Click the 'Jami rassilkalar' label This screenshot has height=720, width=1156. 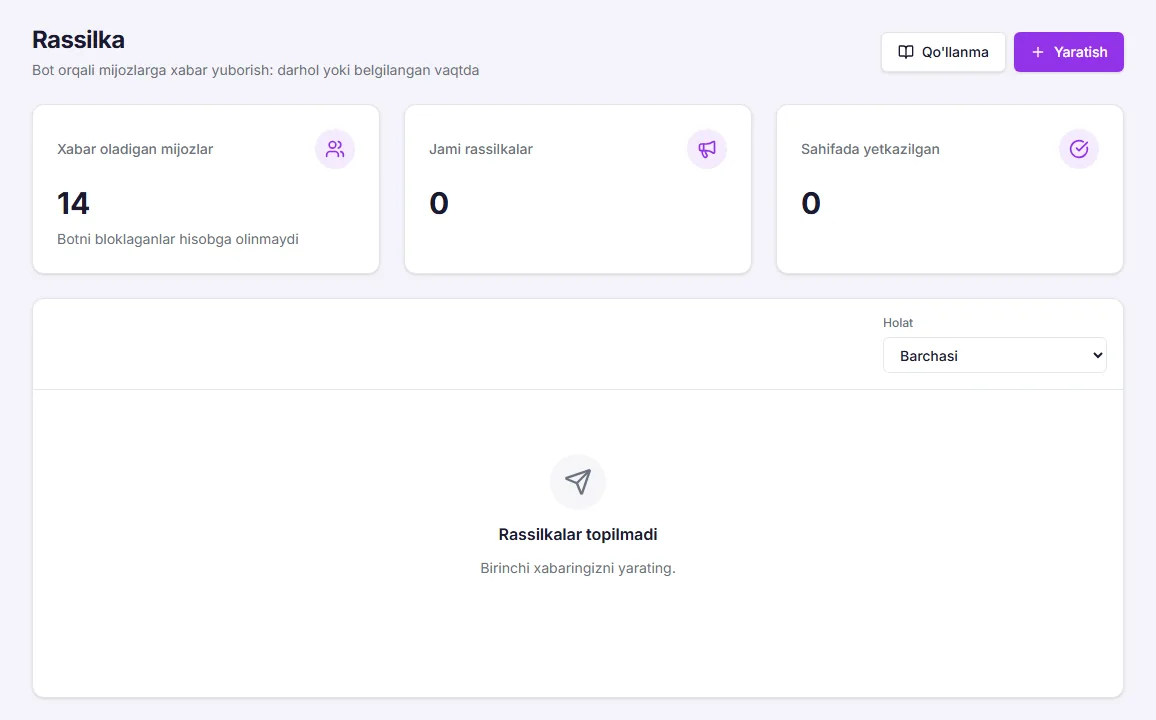pyautogui.click(x=481, y=149)
